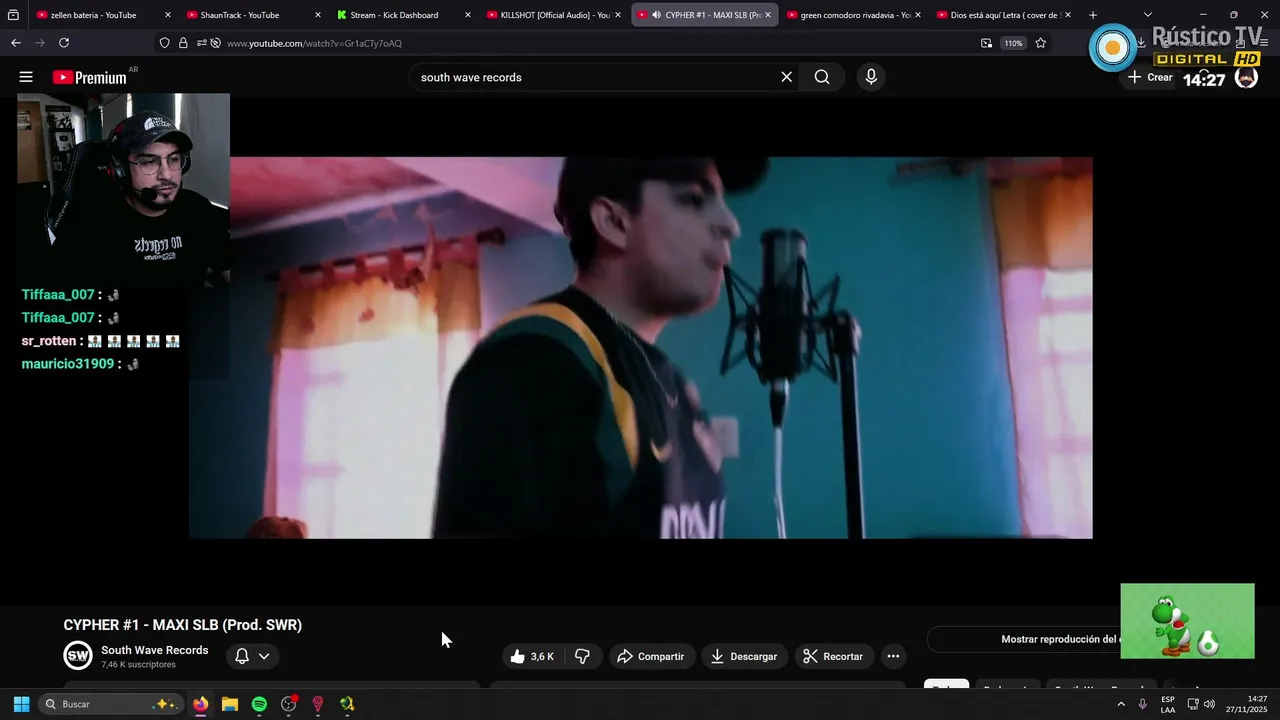Screen dimensions: 1280x720
Task: Close the Stream - Kick Dashboard tab
Action: tap(467, 15)
